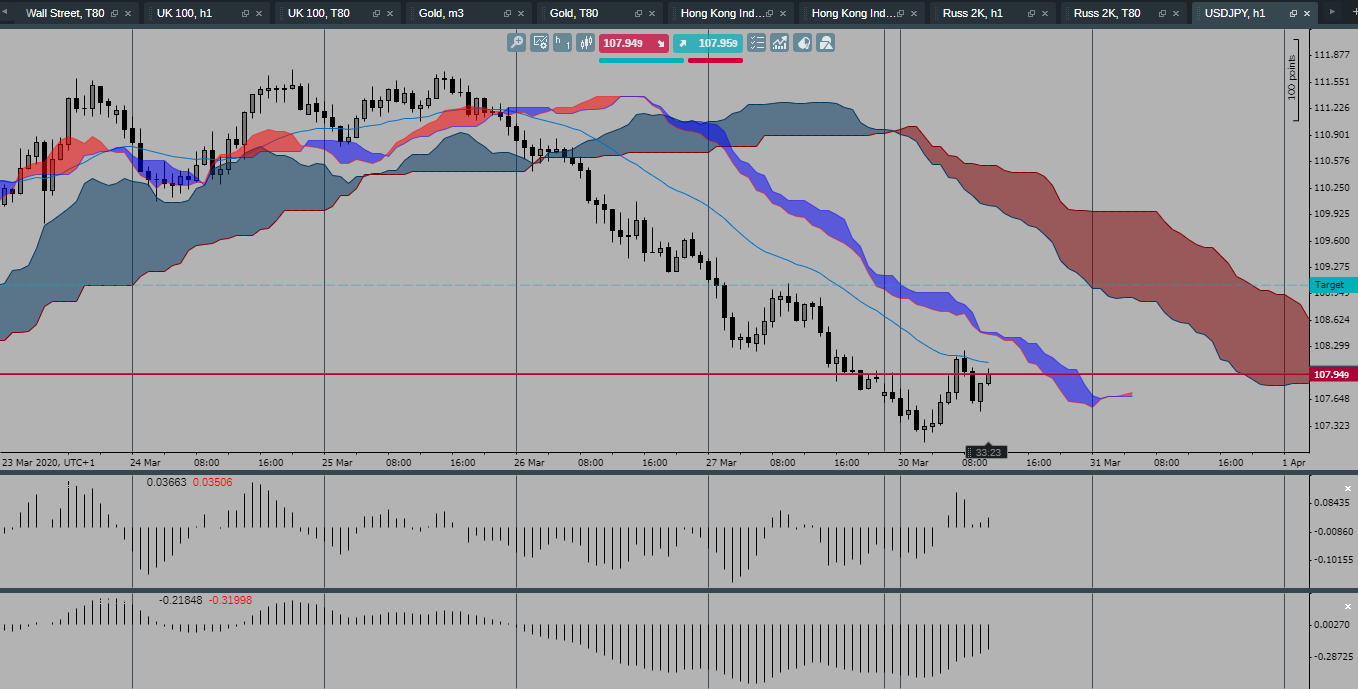Click the red sell button 107.949
This screenshot has width=1358, height=689.
coord(634,43)
